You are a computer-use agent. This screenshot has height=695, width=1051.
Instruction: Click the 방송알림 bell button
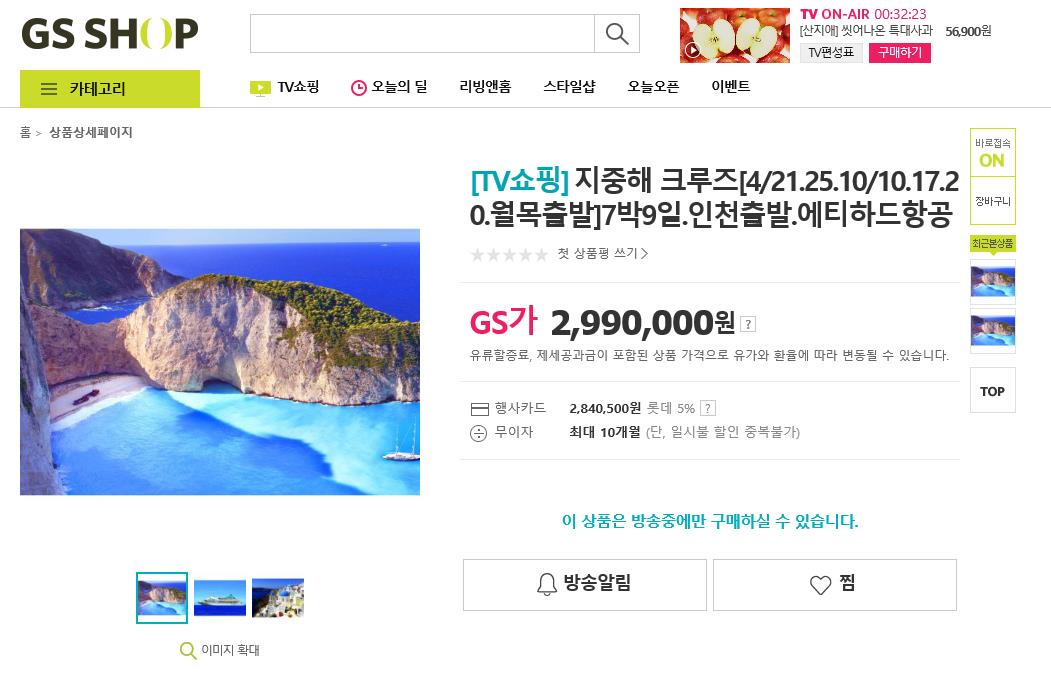tap(584, 584)
